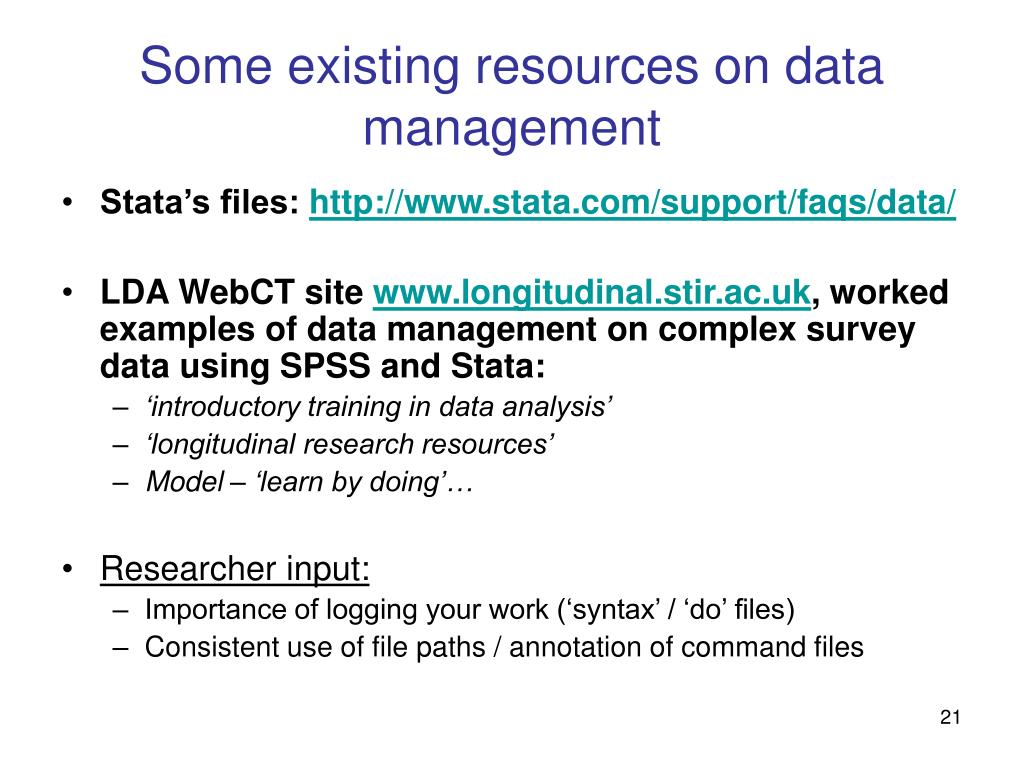Click the bullet point before 'Researcher input'
Viewport: 1024px width, 768px height.
click(x=67, y=569)
